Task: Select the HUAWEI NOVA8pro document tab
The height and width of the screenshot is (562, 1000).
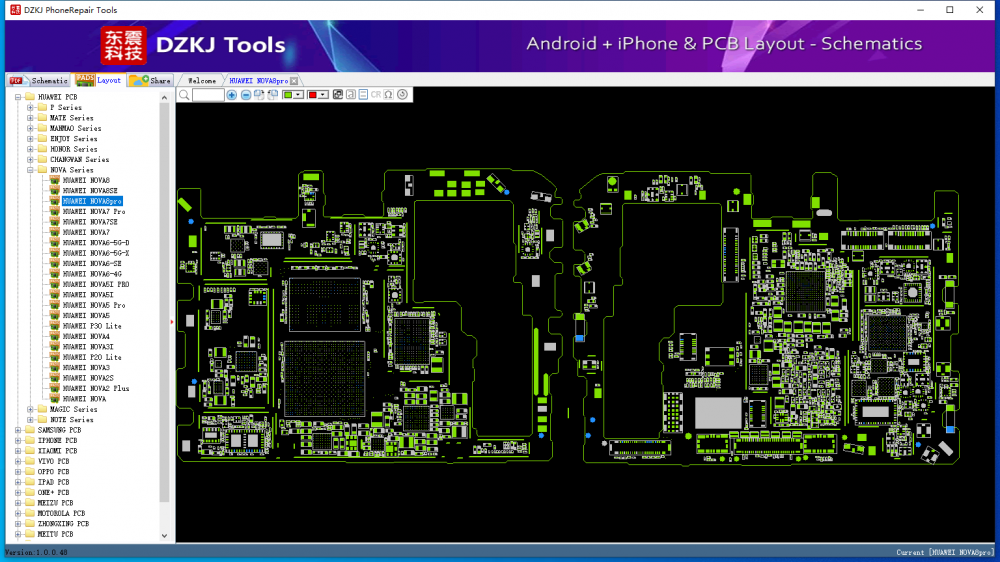Action: pyautogui.click(x=258, y=81)
